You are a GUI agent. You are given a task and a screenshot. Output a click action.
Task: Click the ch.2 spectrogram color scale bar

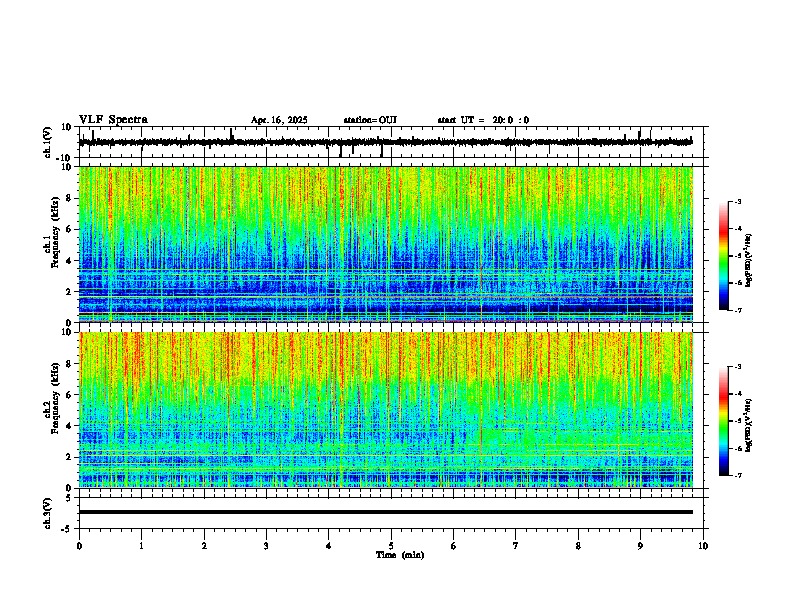click(724, 421)
